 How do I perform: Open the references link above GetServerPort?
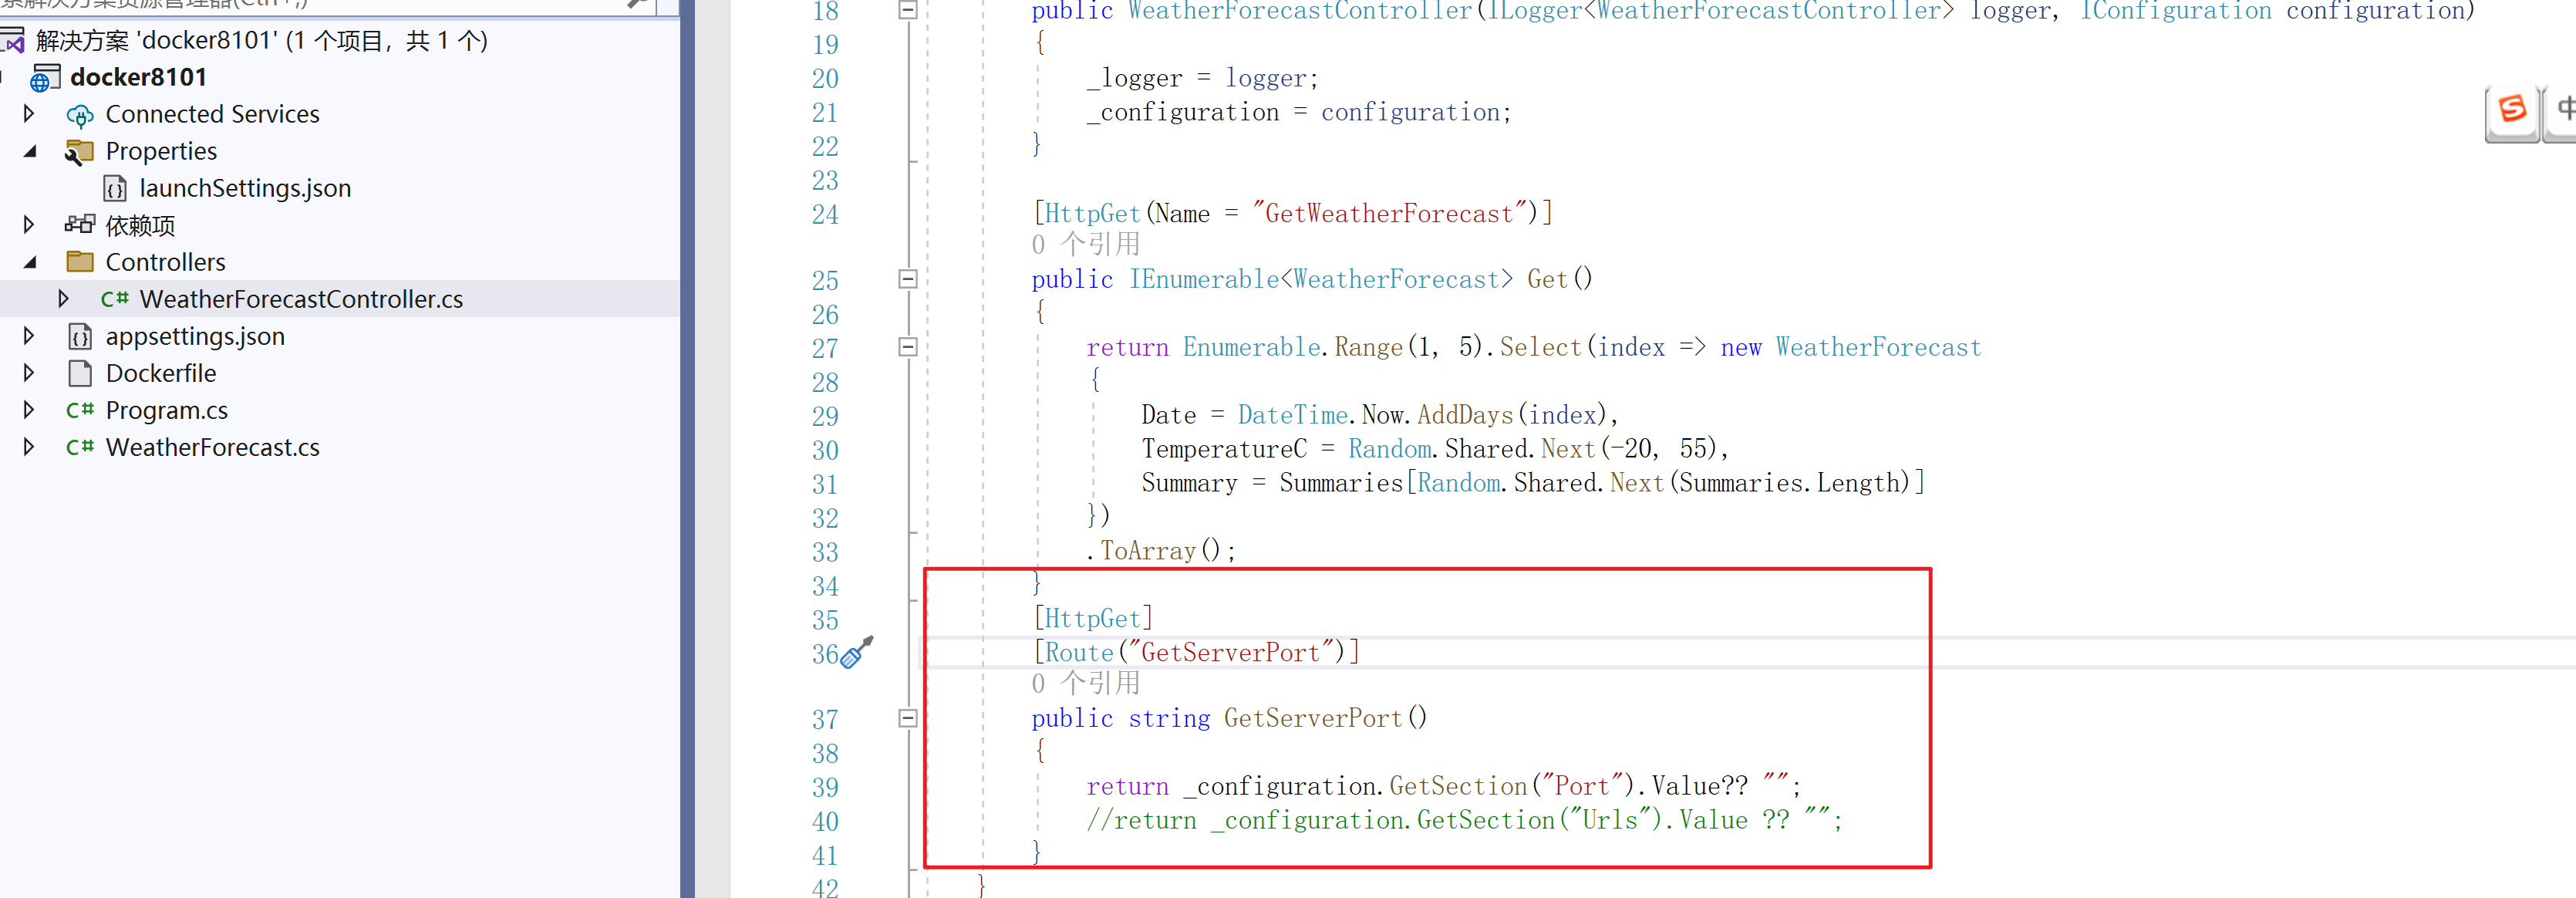tap(1085, 684)
